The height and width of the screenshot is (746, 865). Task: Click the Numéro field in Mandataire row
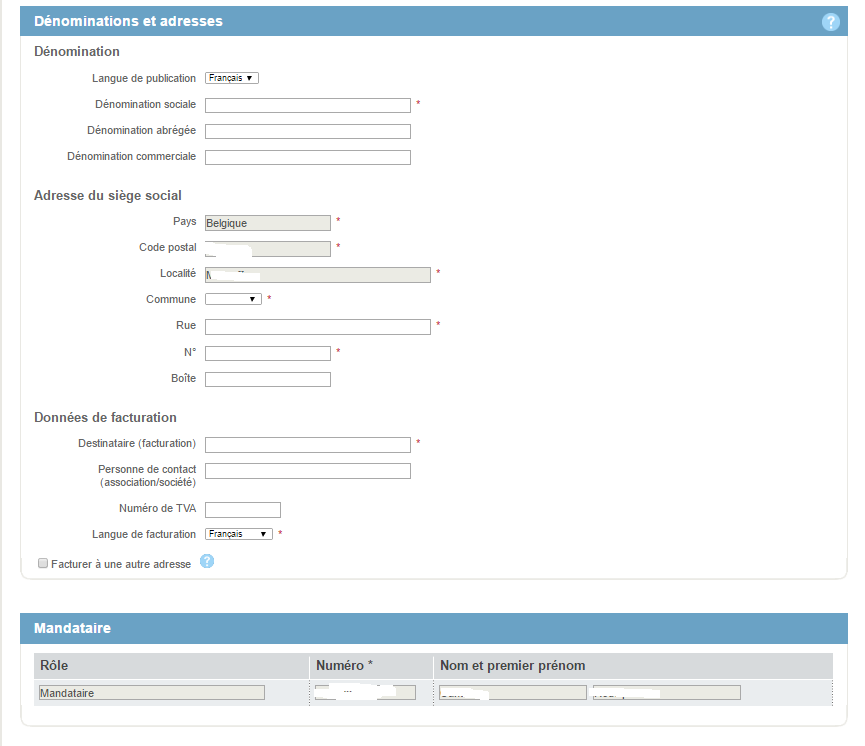(x=364, y=692)
